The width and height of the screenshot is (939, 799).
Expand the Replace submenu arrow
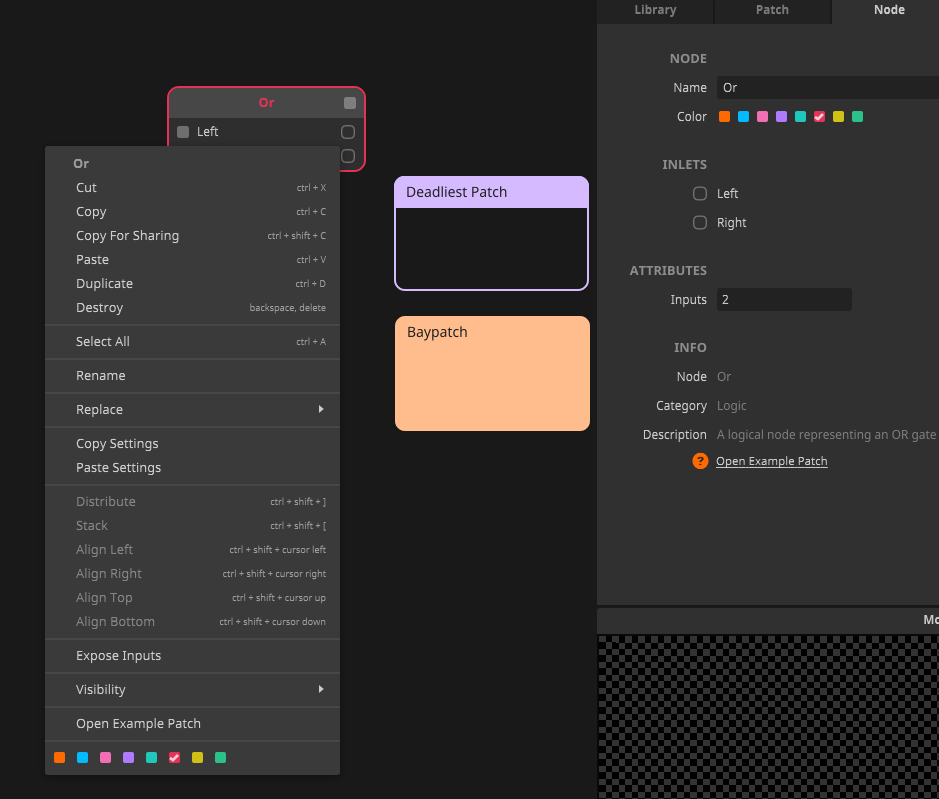[321, 409]
